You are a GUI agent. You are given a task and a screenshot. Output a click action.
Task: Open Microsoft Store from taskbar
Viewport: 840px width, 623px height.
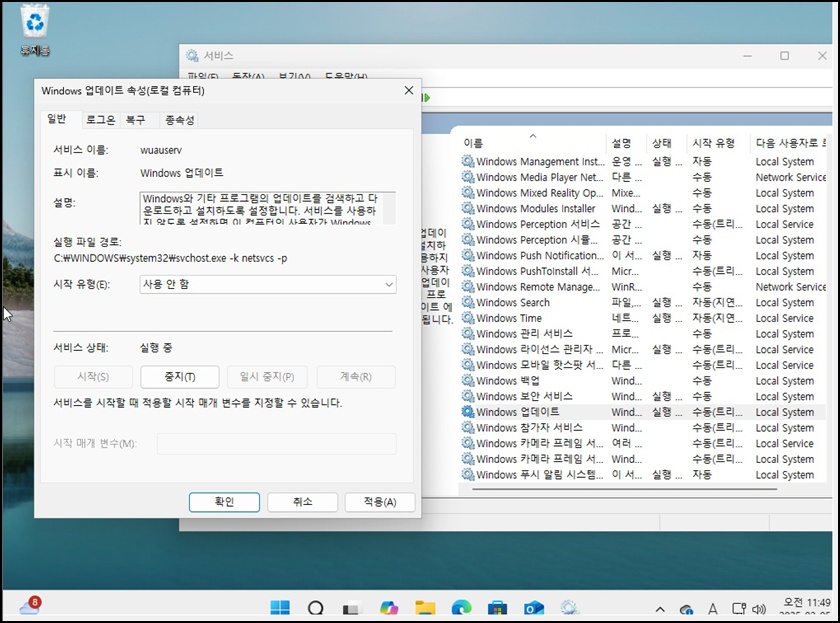pos(497,608)
